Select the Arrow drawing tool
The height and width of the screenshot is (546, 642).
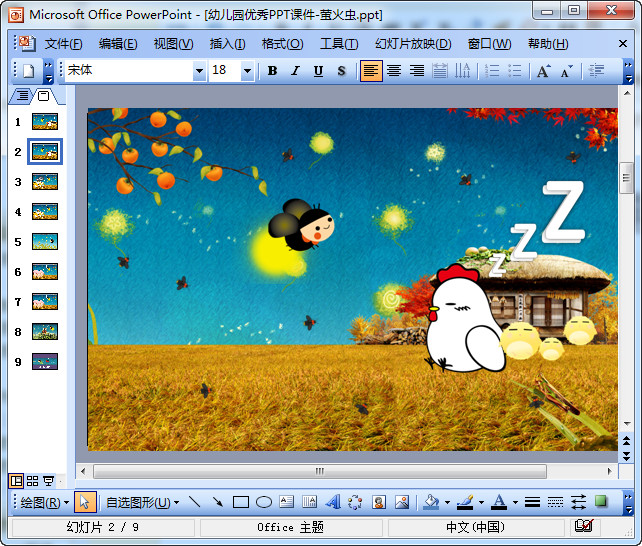tap(217, 502)
